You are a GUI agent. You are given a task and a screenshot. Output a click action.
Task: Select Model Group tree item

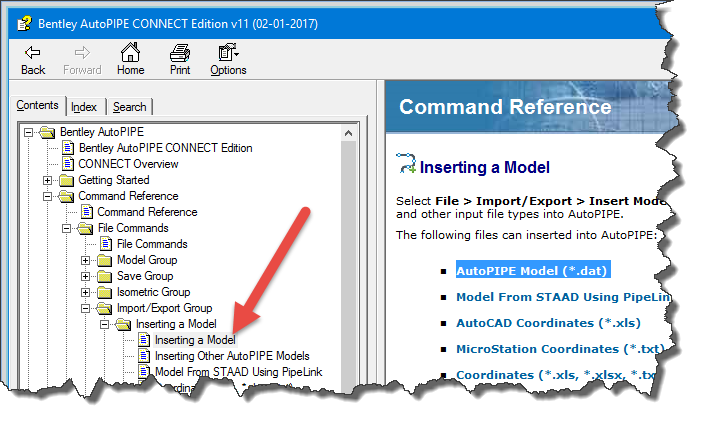click(x=147, y=260)
